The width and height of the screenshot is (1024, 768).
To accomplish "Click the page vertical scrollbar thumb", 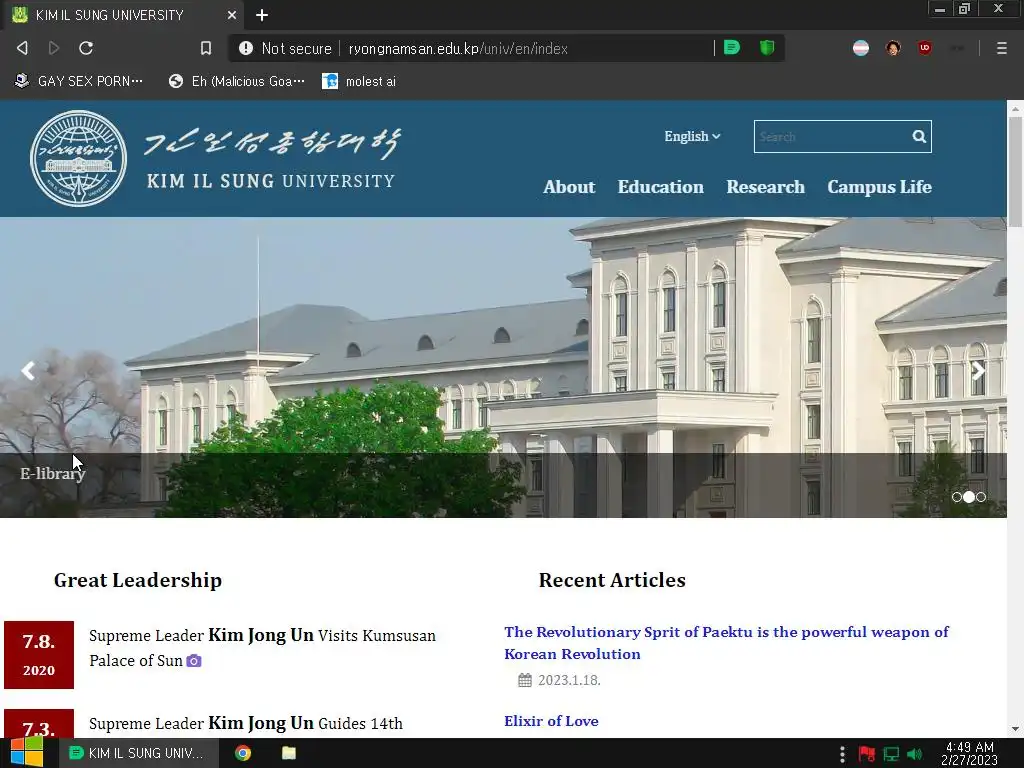I will click(1016, 173).
